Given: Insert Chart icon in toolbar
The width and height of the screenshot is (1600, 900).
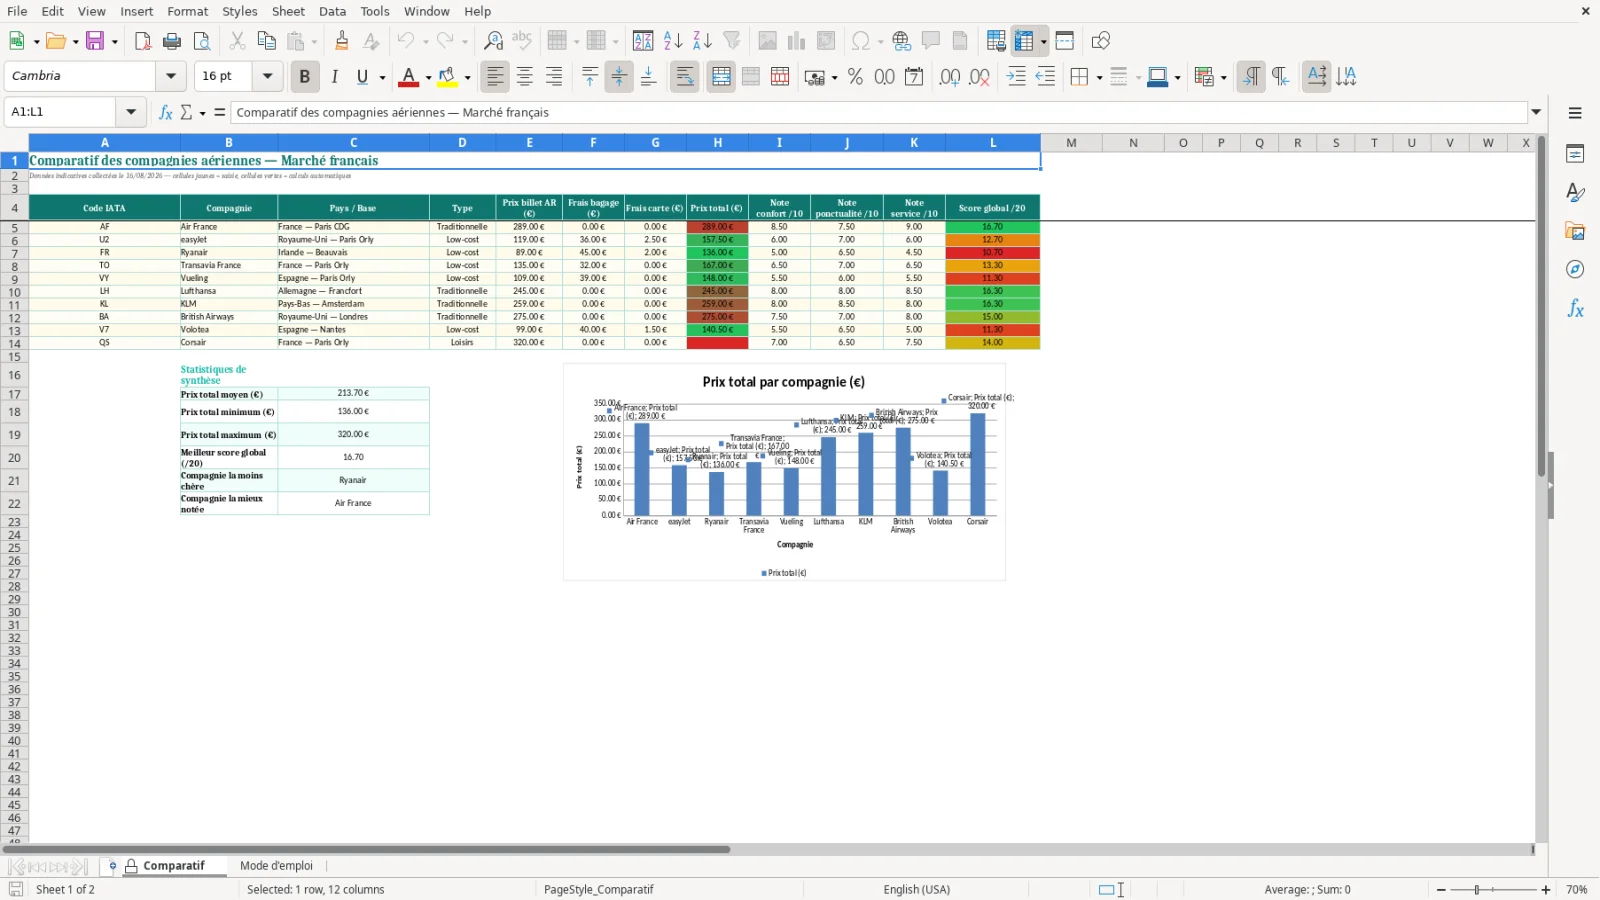Looking at the screenshot, I should [x=796, y=41].
